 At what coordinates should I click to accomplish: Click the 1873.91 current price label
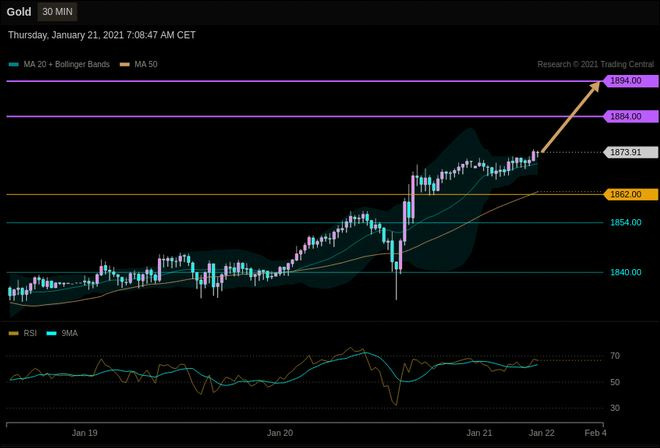click(631, 152)
